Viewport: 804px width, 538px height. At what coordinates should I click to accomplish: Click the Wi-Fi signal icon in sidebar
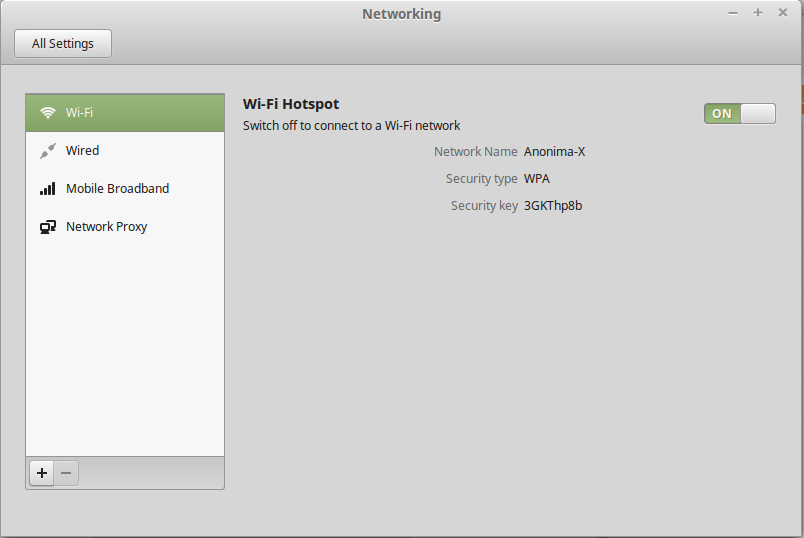pyautogui.click(x=47, y=113)
